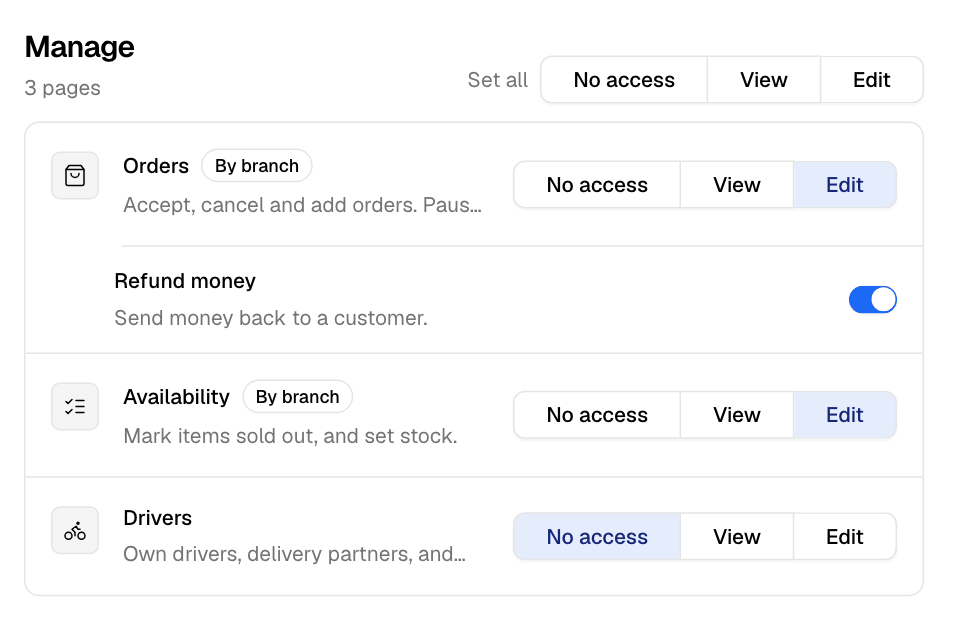
Task: Click the 'Refund money' label
Action: pyautogui.click(x=185, y=280)
